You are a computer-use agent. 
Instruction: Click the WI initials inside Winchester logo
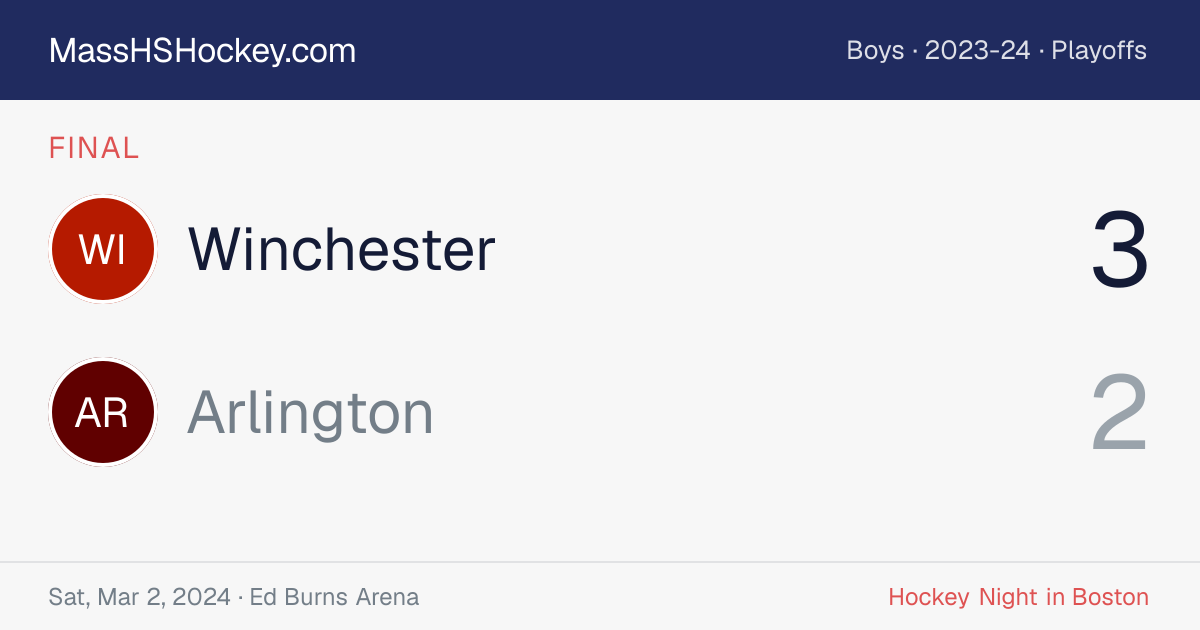pyautogui.click(x=103, y=249)
